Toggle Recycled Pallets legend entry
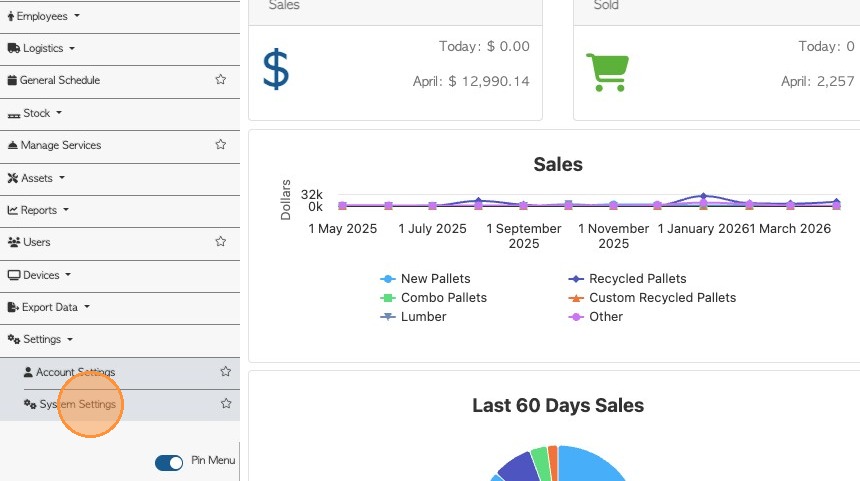The height and width of the screenshot is (481, 860). (x=627, y=279)
